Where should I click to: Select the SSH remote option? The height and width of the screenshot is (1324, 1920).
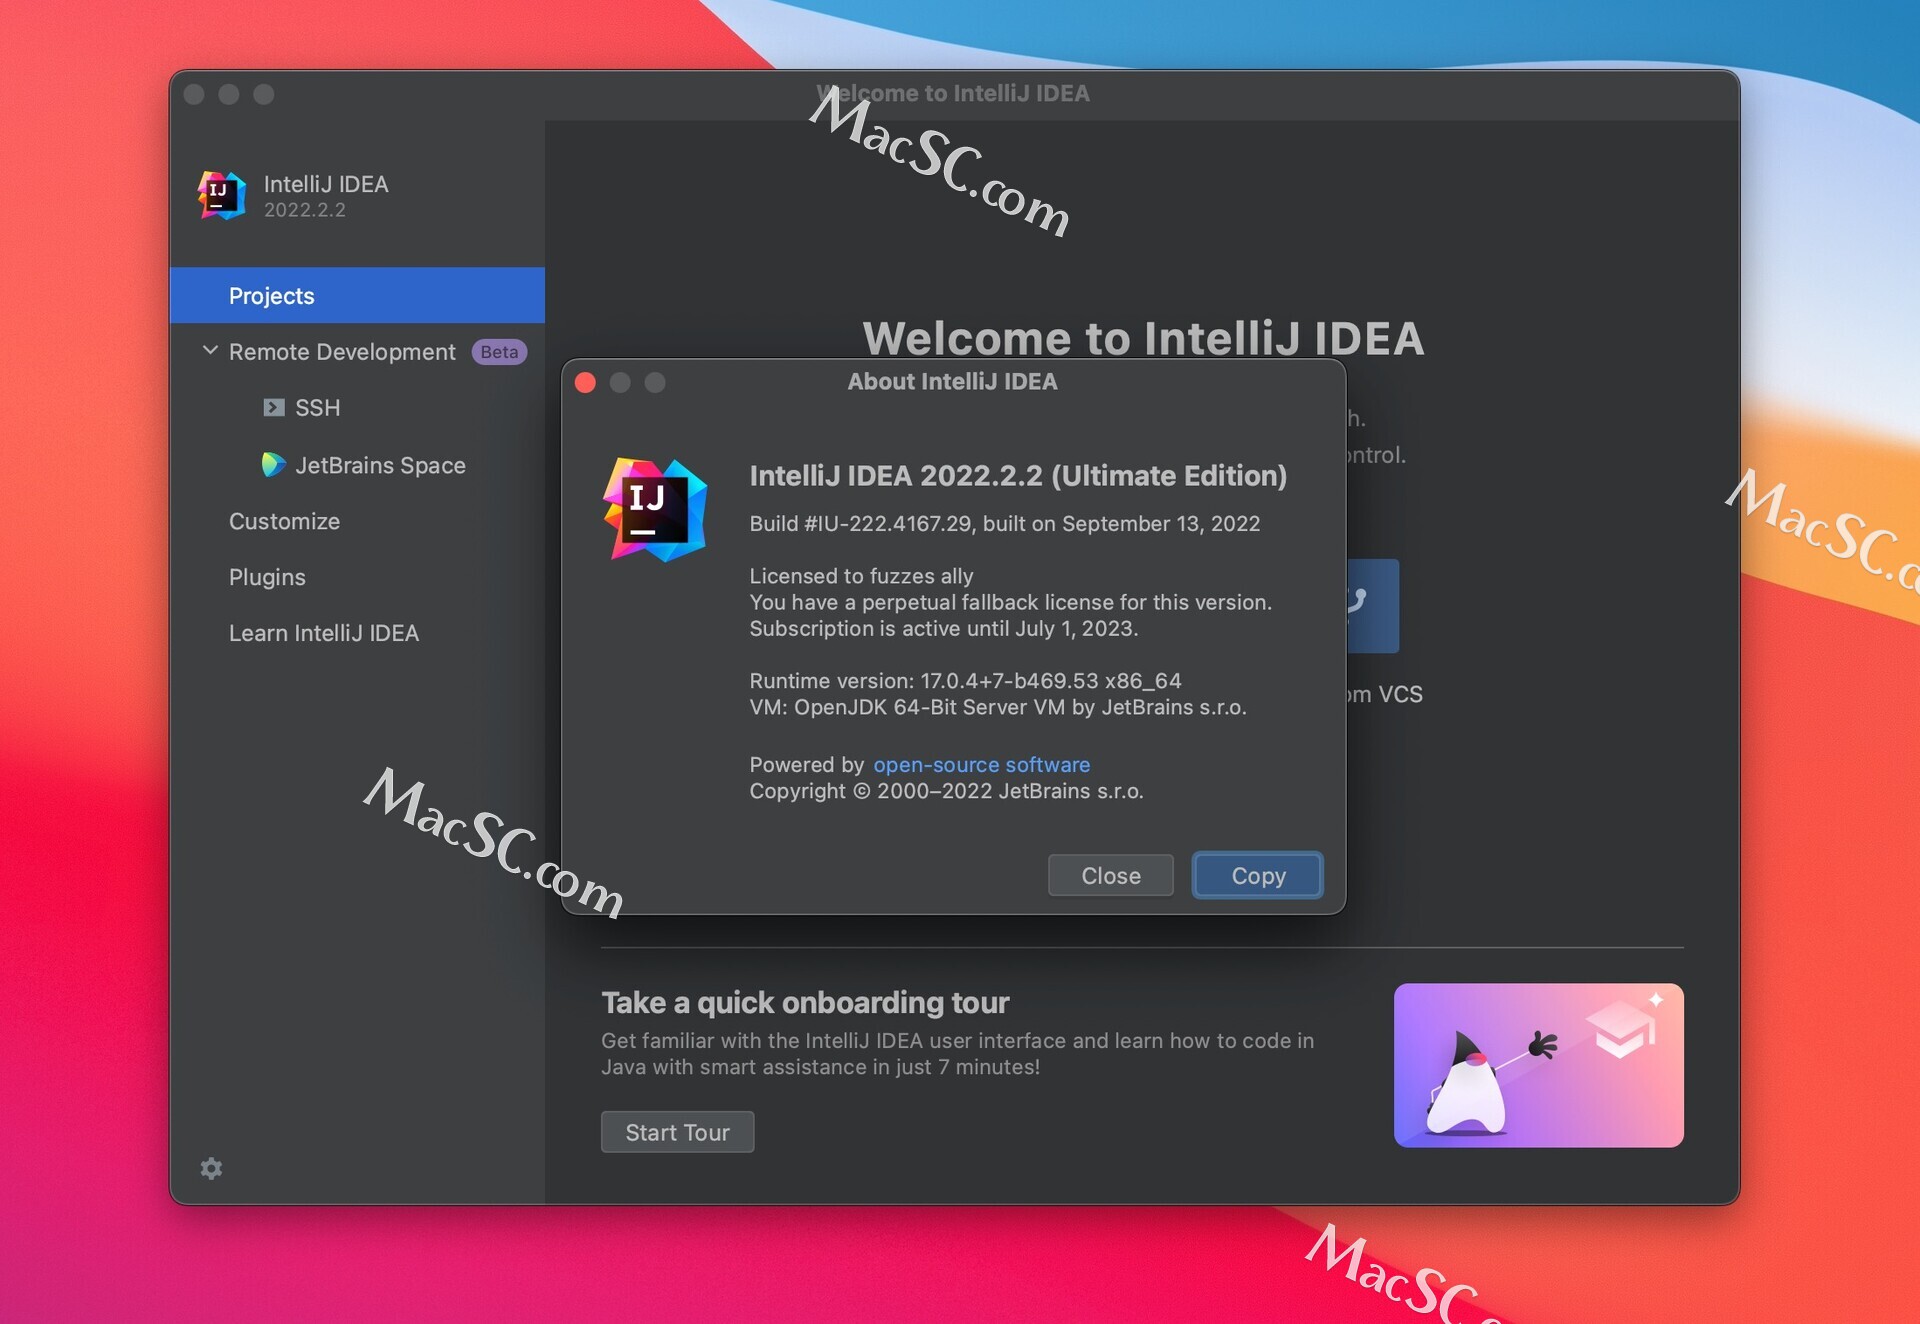(x=317, y=408)
